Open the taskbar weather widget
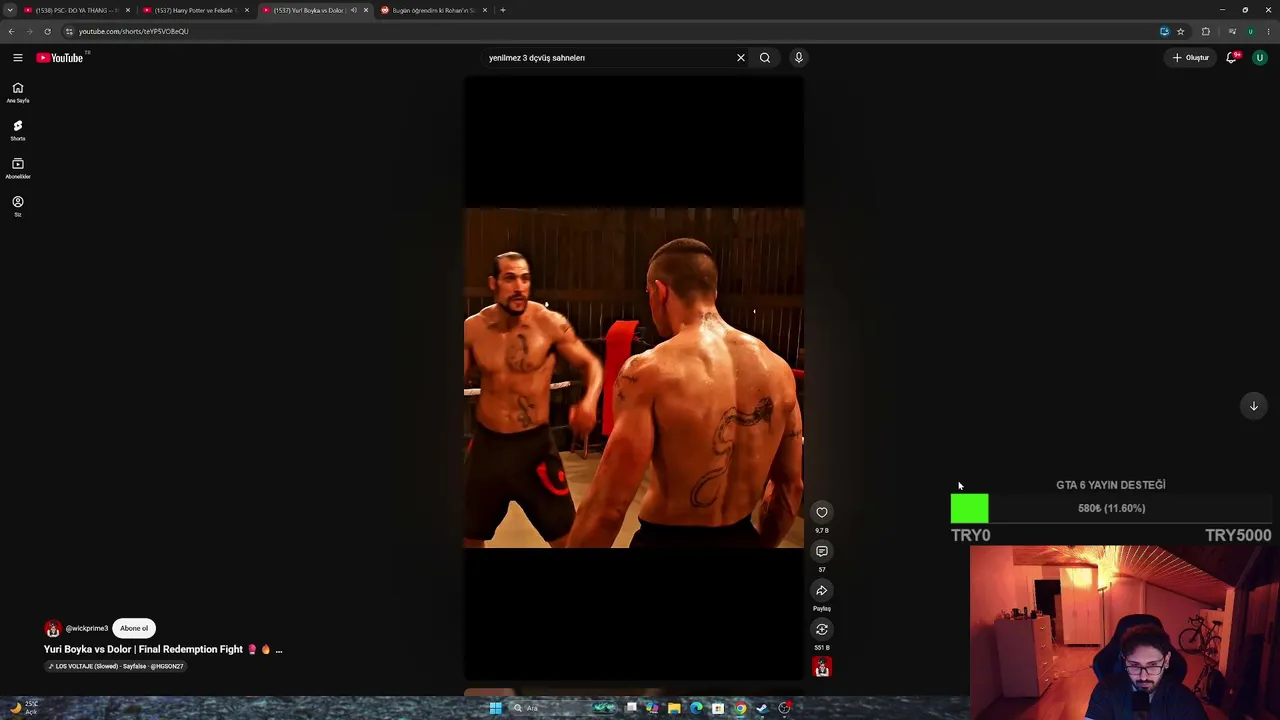1280x720 pixels. pyautogui.click(x=22, y=708)
